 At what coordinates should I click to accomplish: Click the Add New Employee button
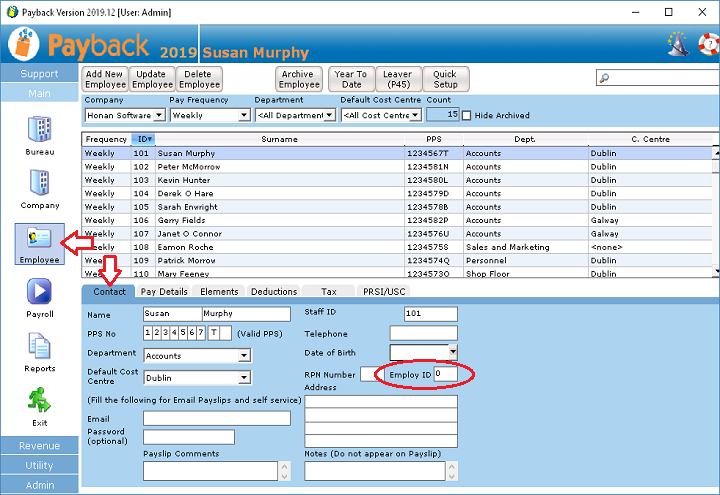click(105, 79)
